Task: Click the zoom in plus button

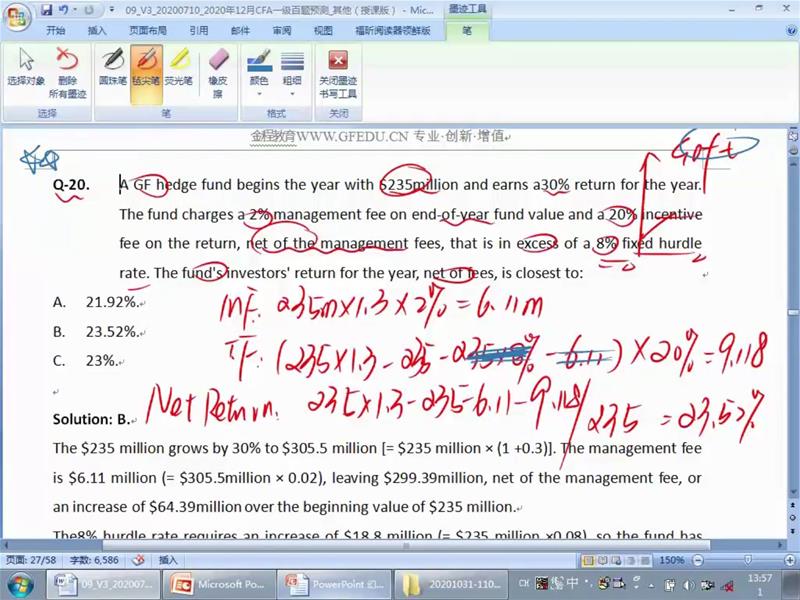Action: [790, 560]
